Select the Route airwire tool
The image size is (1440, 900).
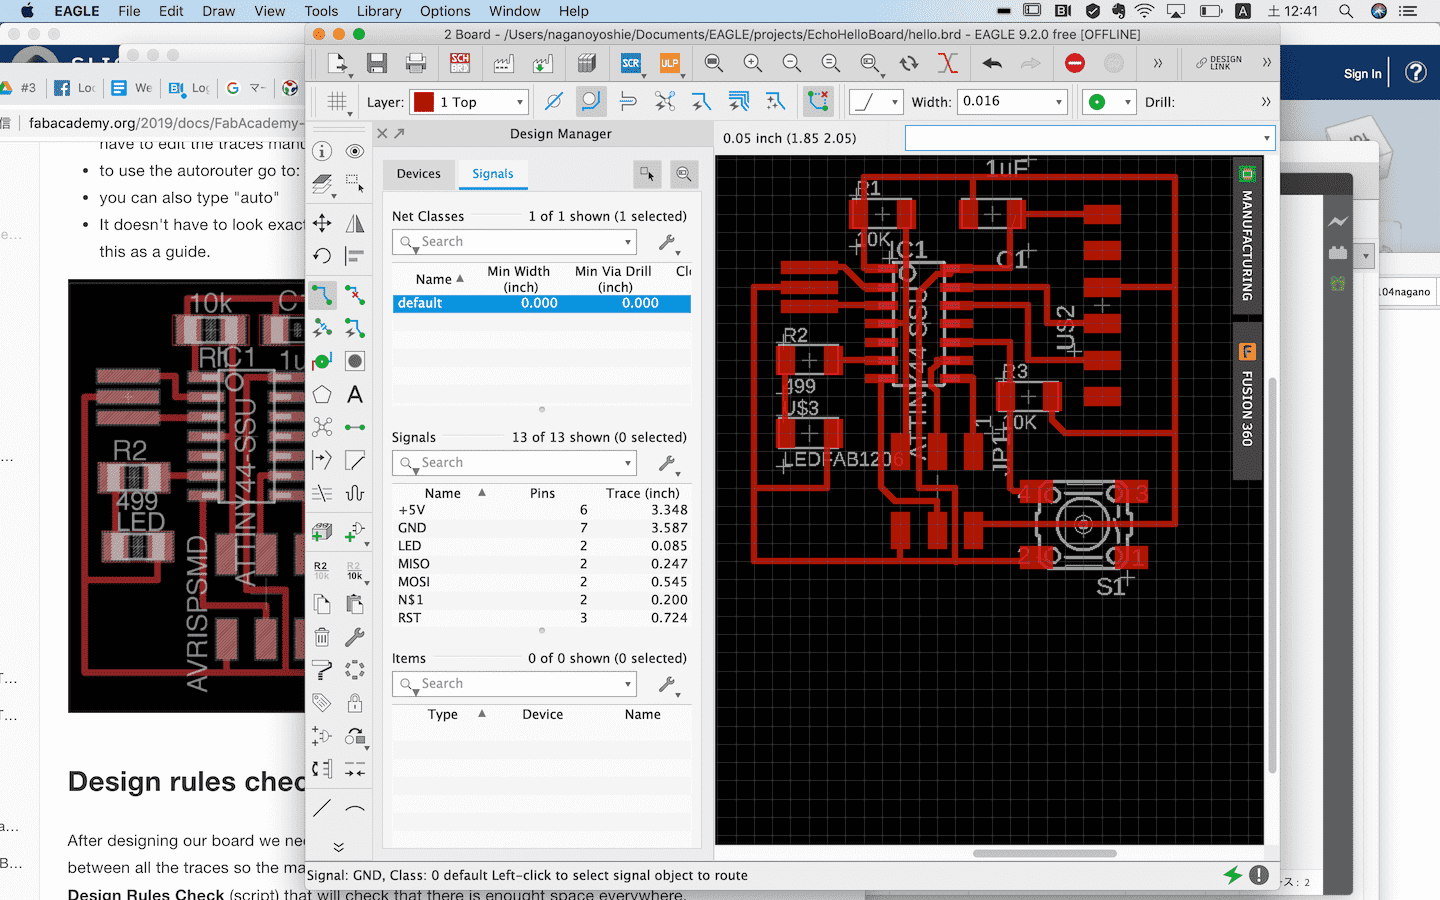point(322,295)
